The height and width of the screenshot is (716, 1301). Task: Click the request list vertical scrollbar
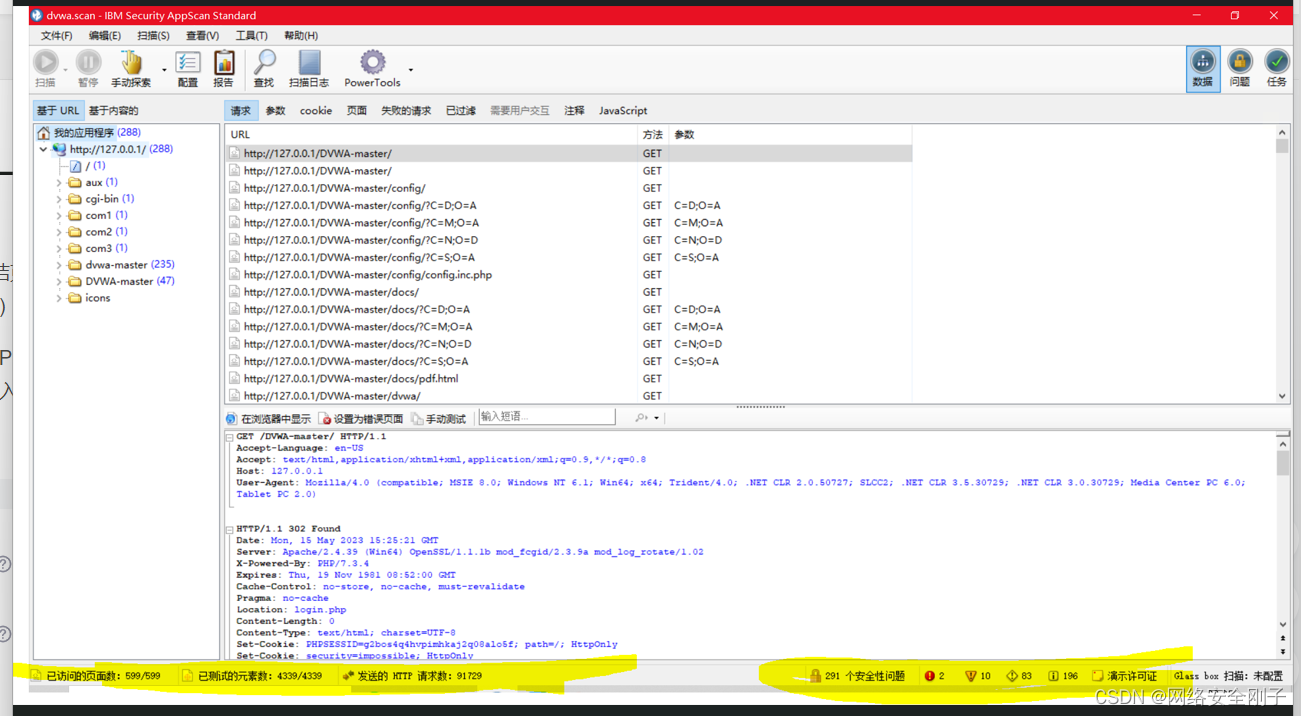pos(1282,264)
